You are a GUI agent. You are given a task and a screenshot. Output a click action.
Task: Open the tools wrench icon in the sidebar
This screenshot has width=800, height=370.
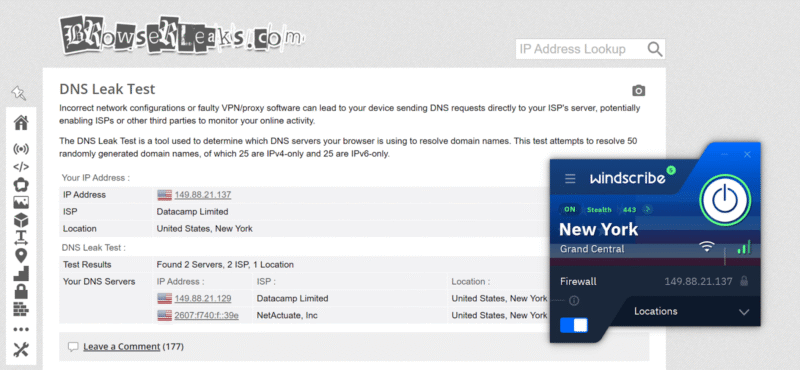point(21,350)
